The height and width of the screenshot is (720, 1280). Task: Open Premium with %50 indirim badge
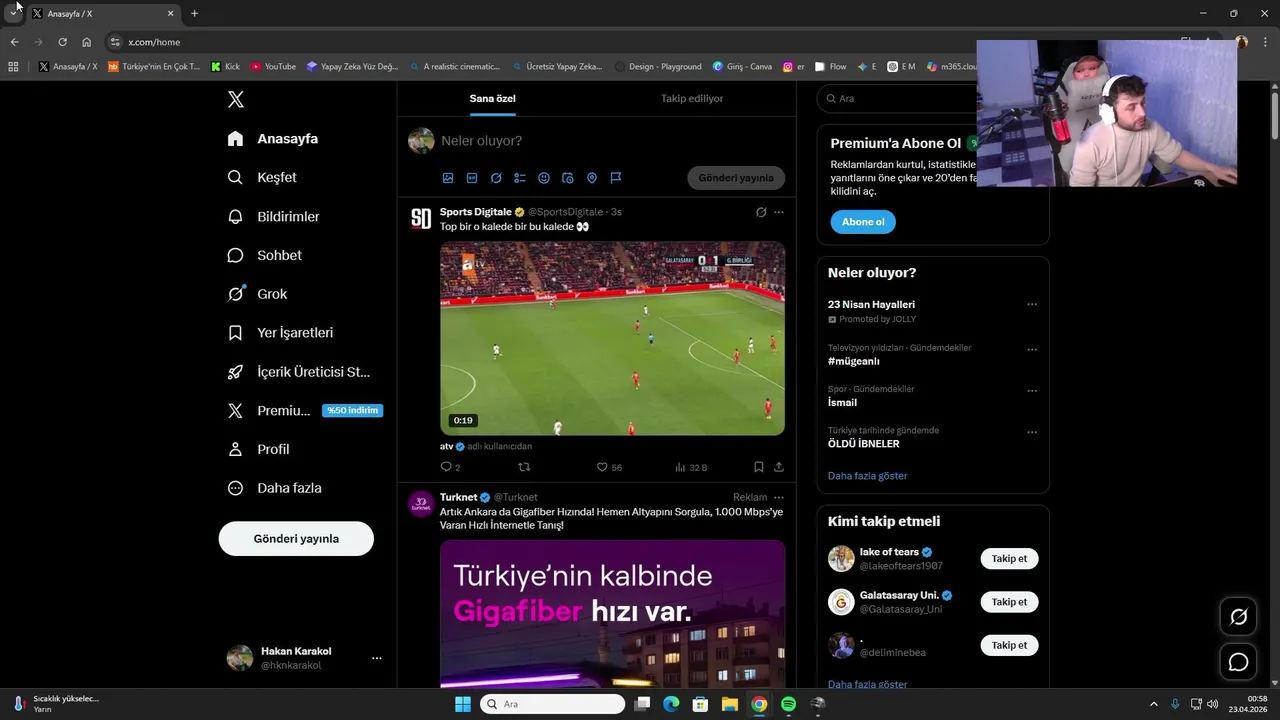[x=305, y=411]
